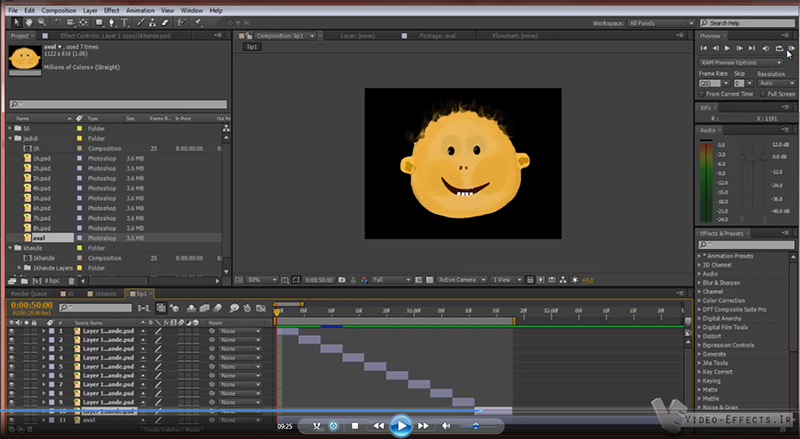Expand layer 4 properties triangle
800x439 pixels.
coord(43,358)
